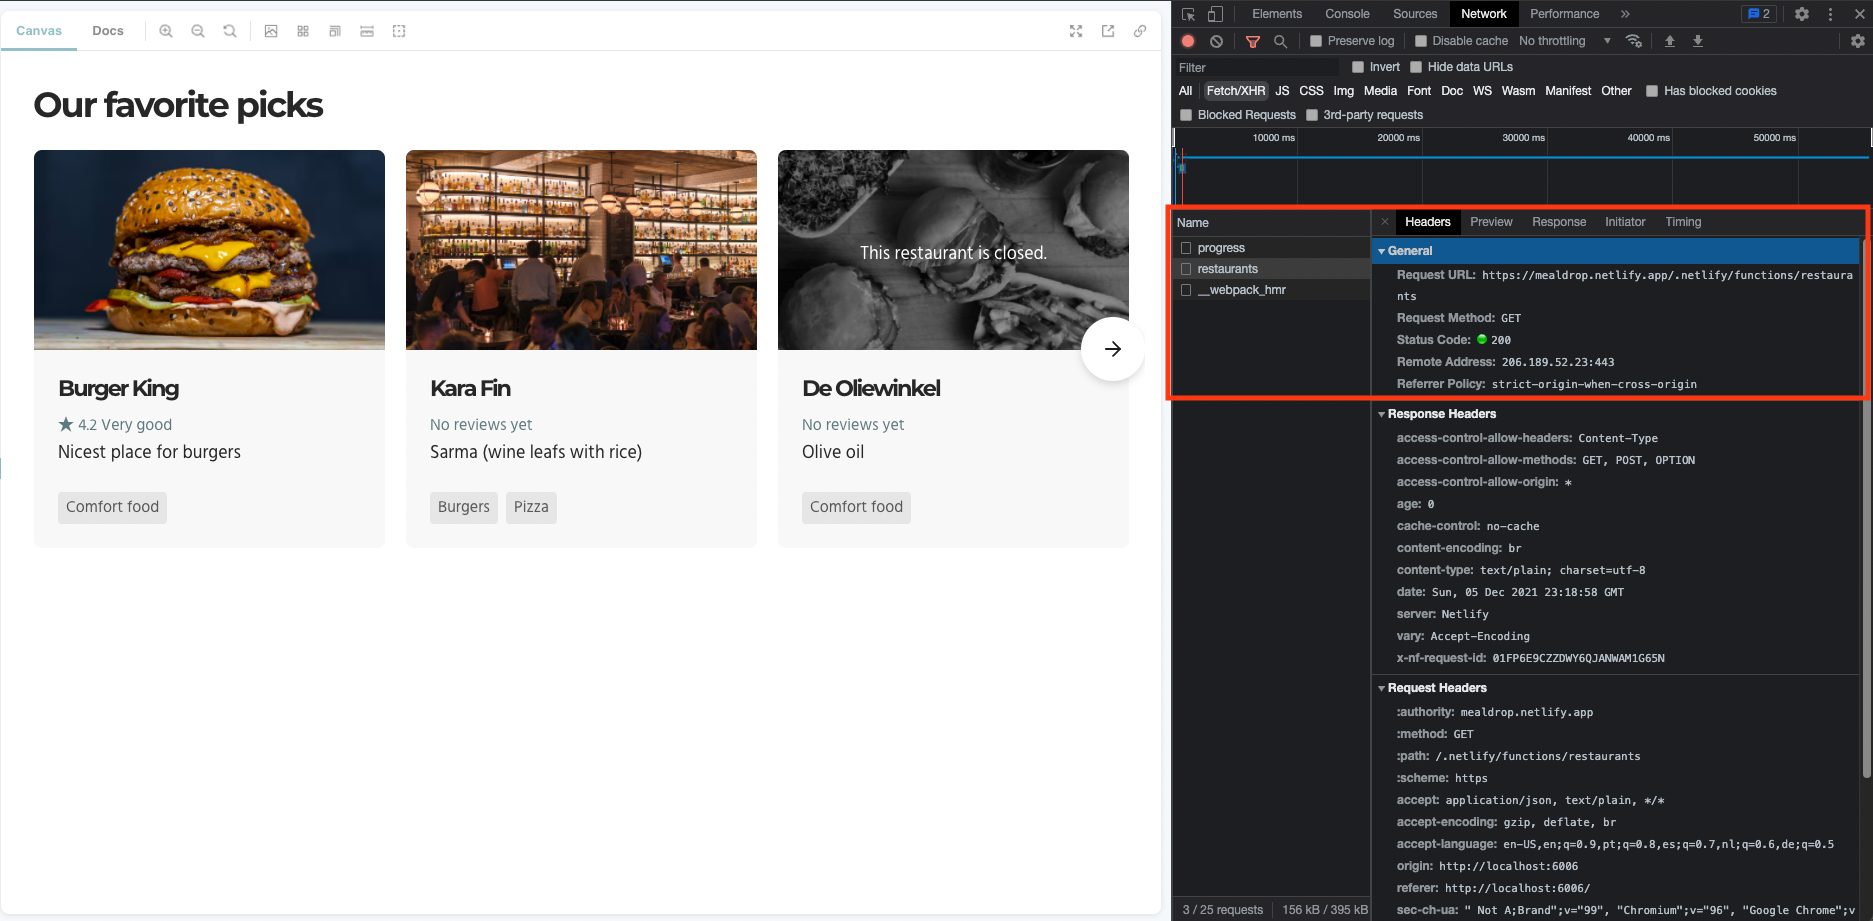The width and height of the screenshot is (1873, 921).
Task: Filter requests by All types
Action: point(1186,91)
